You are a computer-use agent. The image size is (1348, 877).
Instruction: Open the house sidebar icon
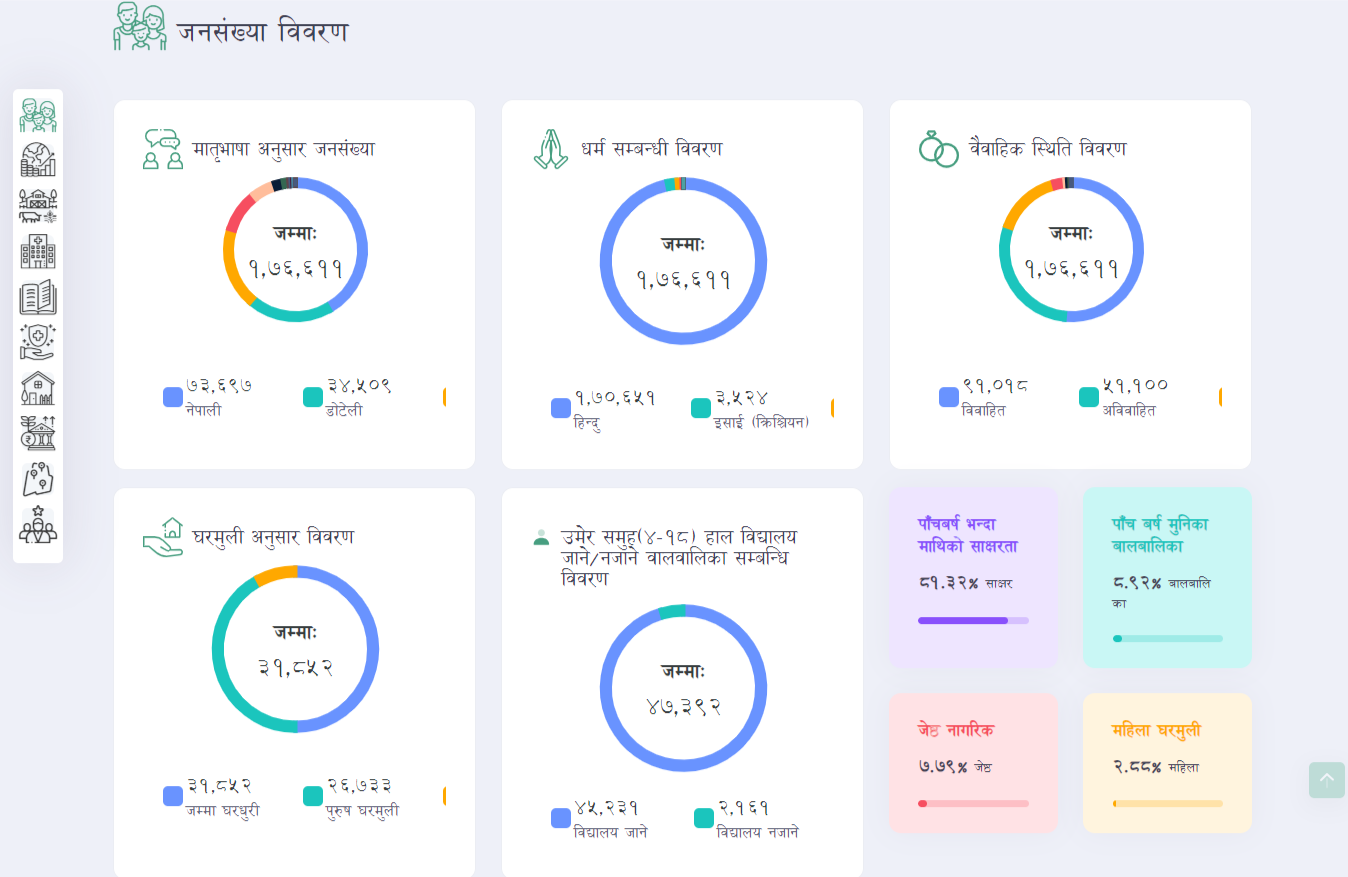pos(38,388)
